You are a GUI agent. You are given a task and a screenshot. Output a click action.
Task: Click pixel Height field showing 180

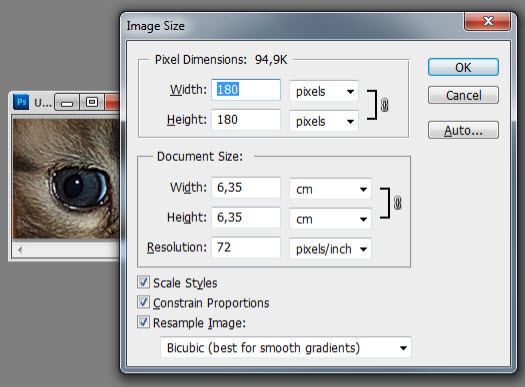pos(246,120)
